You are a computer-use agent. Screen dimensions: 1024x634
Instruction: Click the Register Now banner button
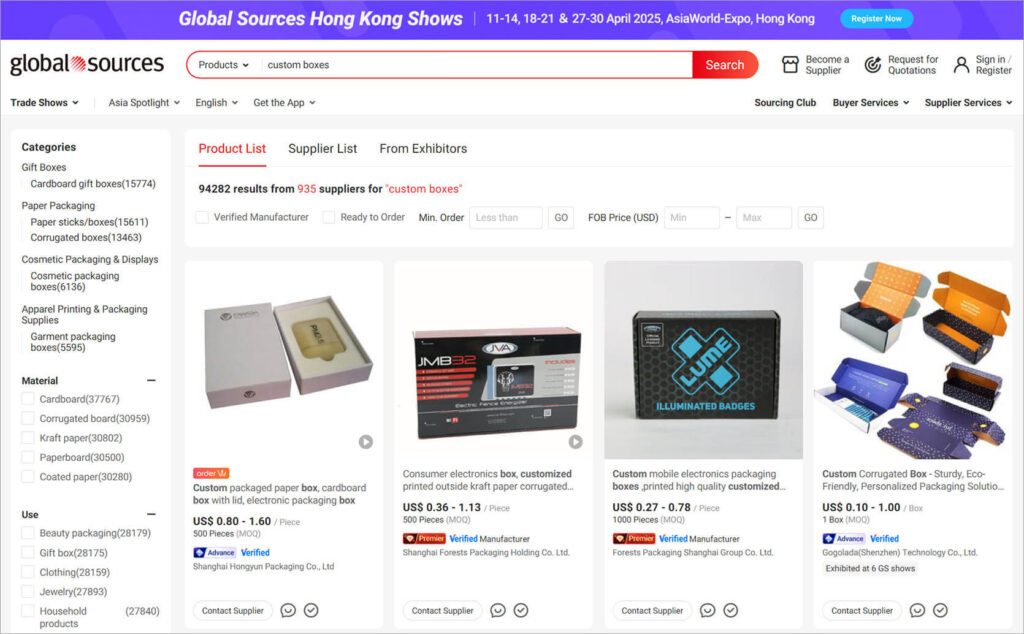click(x=876, y=19)
